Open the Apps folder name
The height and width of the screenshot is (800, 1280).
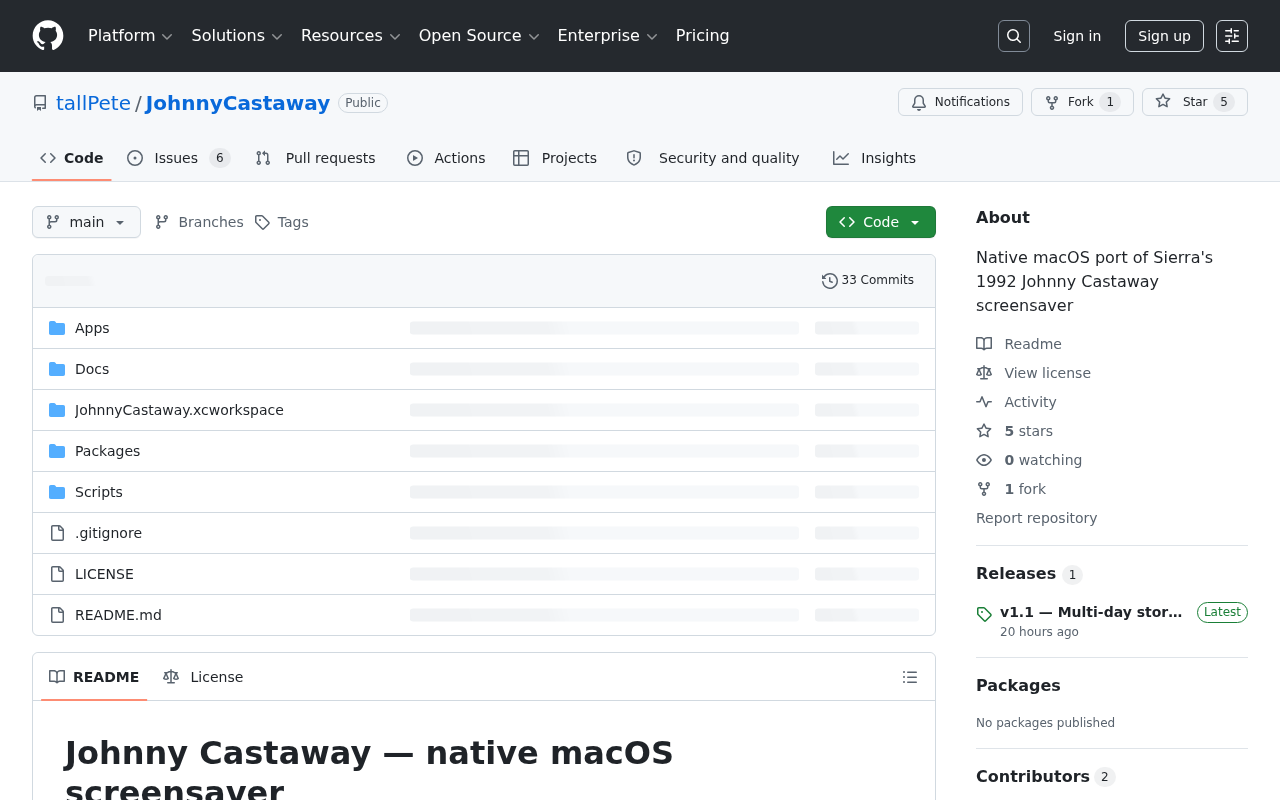point(92,328)
